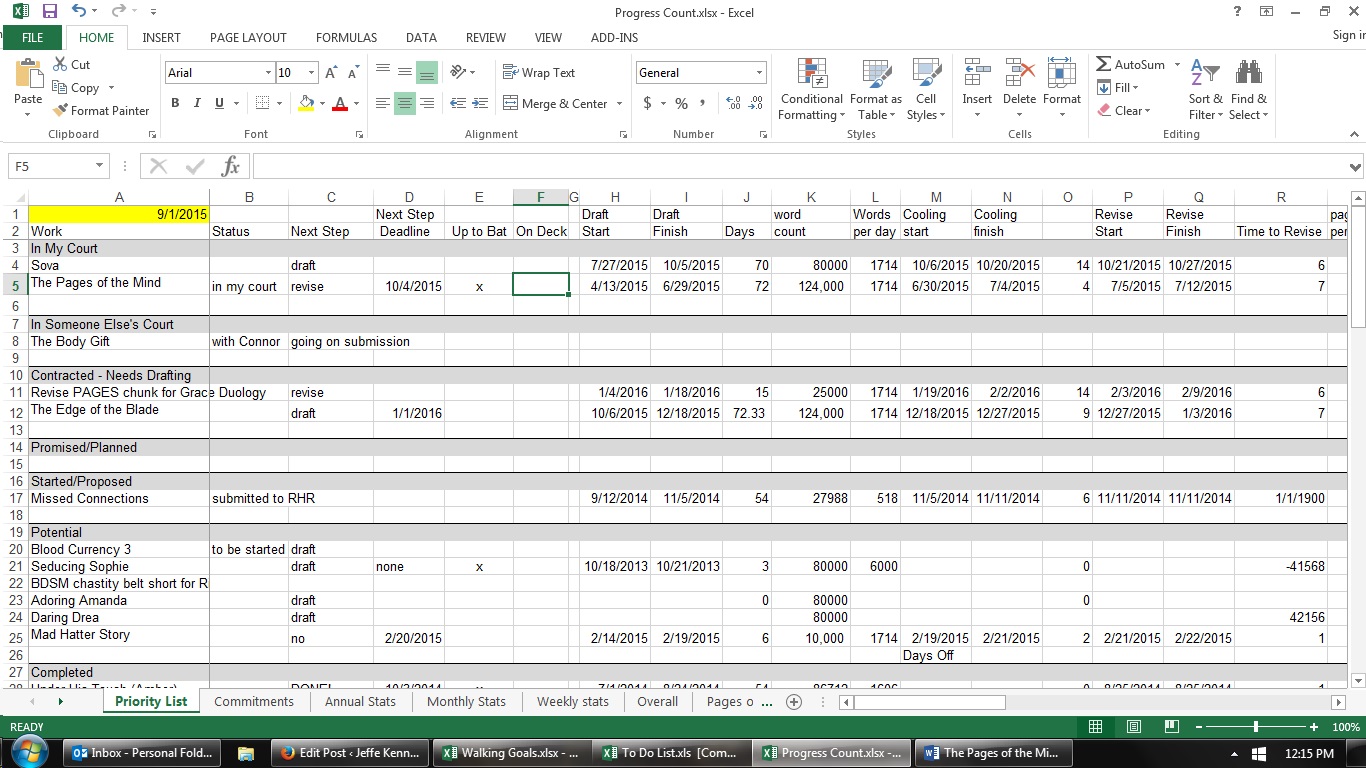The height and width of the screenshot is (768, 1366).
Task: Open Firefox Edit Post window in taskbar
Action: (x=351, y=753)
